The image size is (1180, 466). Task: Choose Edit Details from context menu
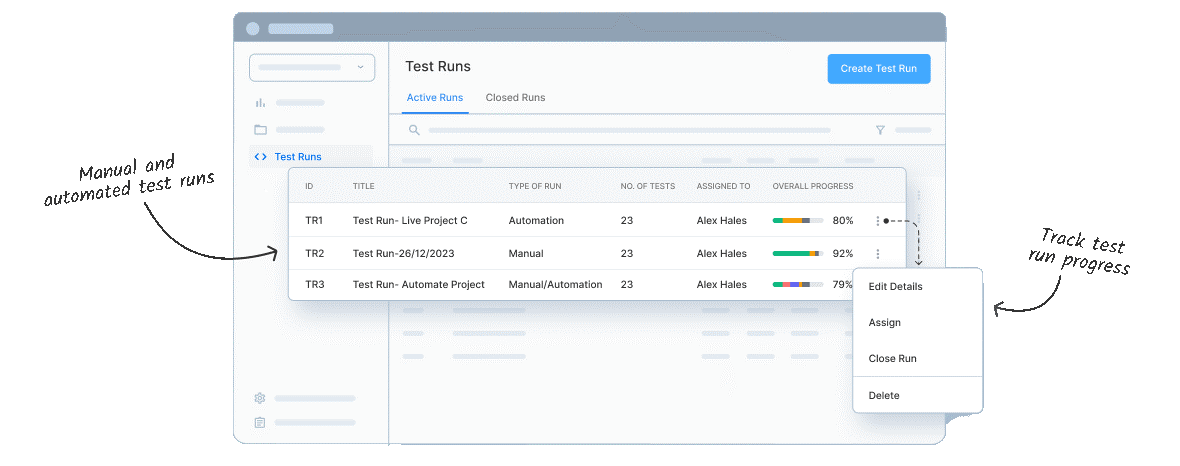tap(896, 287)
